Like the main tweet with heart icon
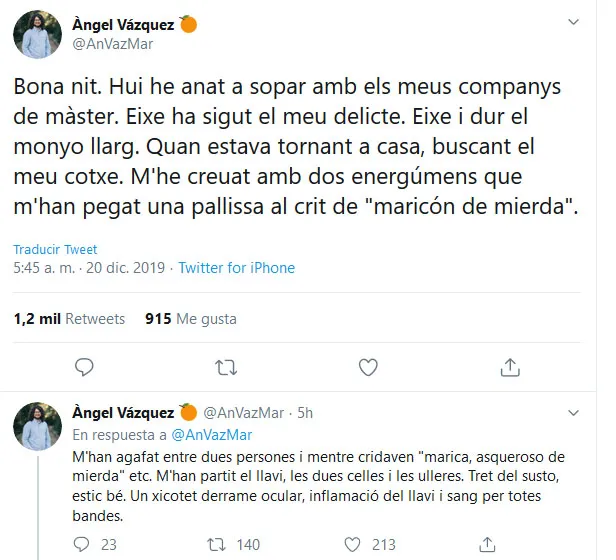The height and width of the screenshot is (560, 616). (x=368, y=367)
